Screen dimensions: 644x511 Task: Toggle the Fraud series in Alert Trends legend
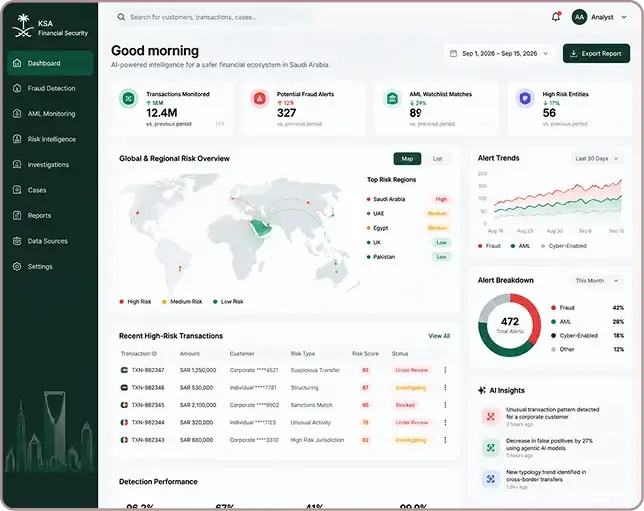(489, 246)
